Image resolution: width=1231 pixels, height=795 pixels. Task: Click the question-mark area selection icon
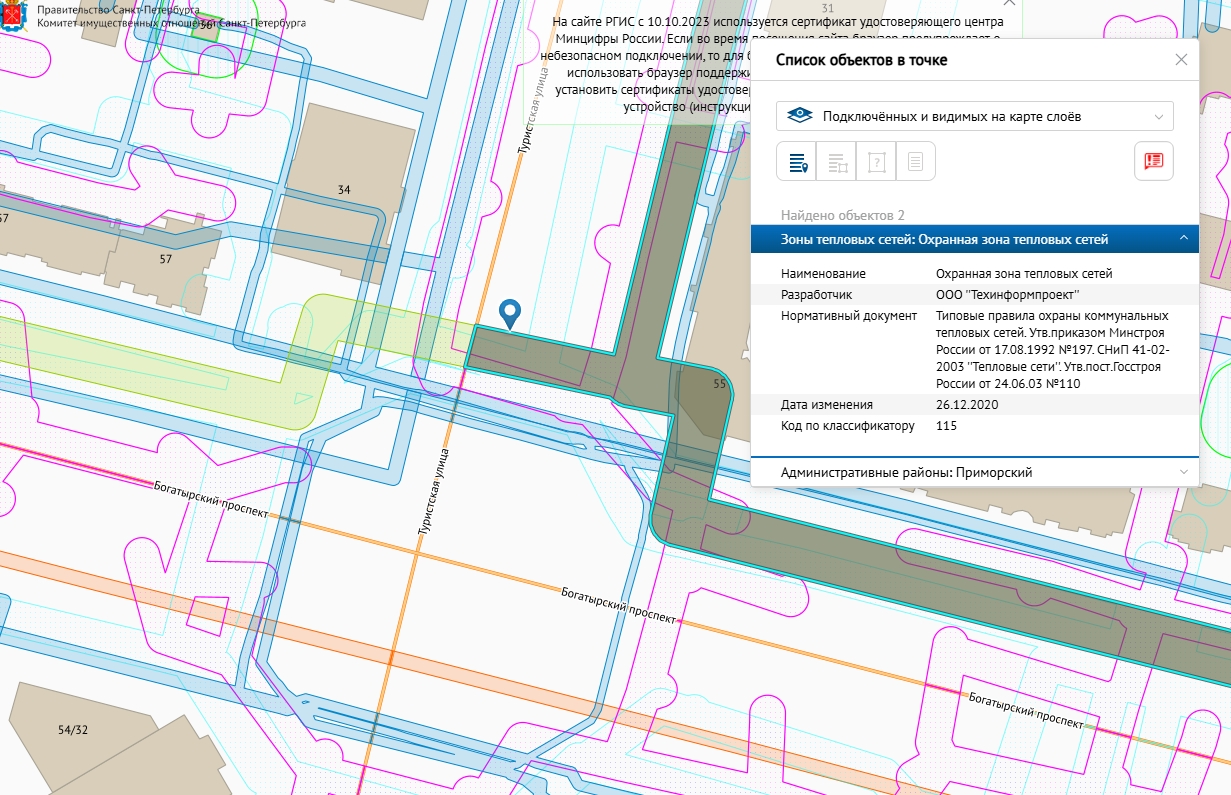(x=876, y=161)
